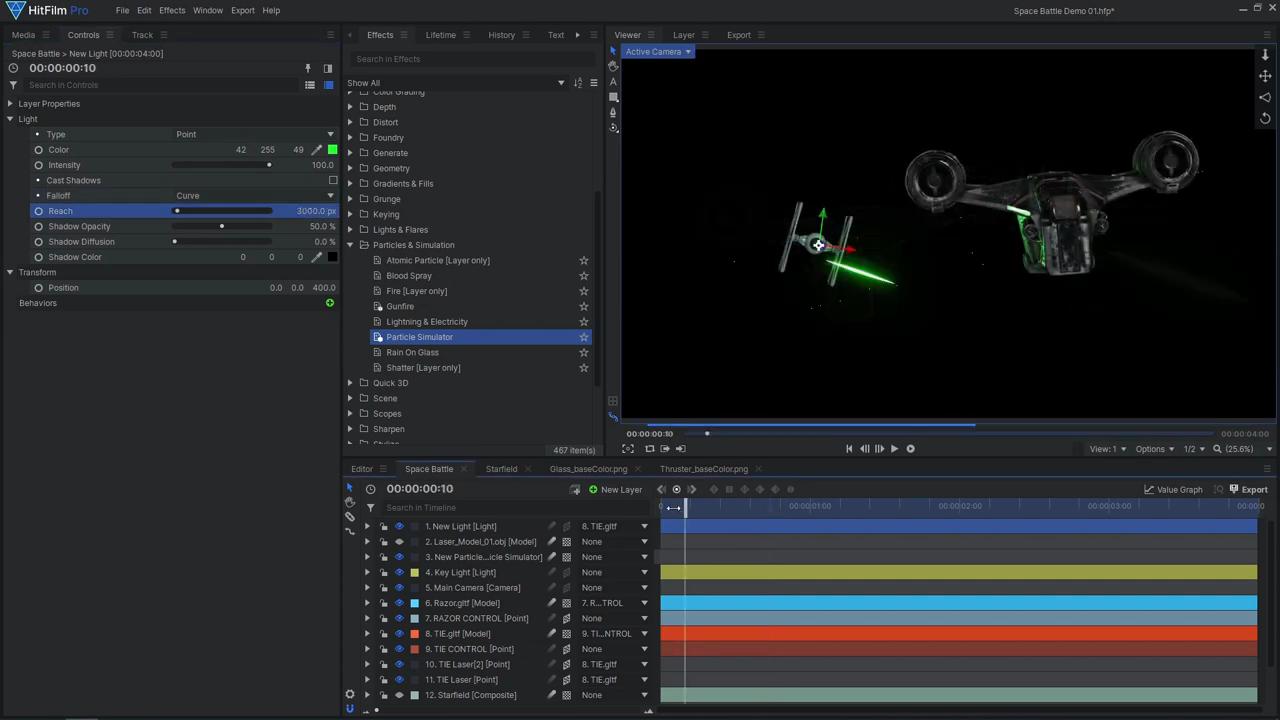Activate the orbit tool in the viewer toolbar
The width and height of the screenshot is (1280, 720).
613,128
